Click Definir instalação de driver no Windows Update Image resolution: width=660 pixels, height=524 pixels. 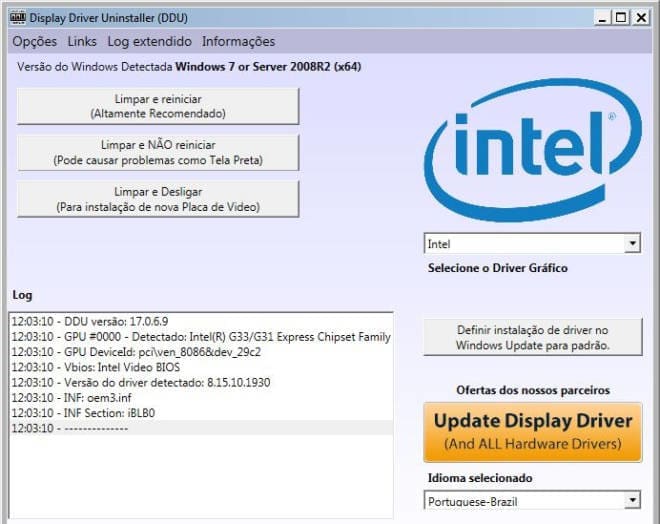point(533,338)
